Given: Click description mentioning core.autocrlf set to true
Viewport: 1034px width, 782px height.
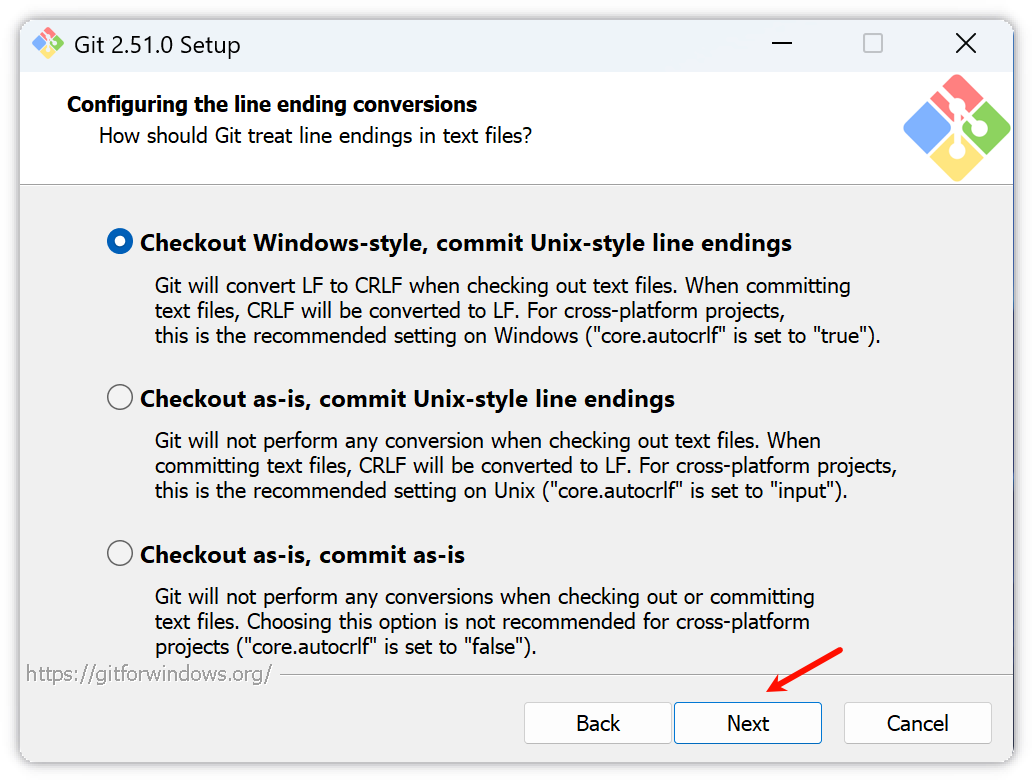Looking at the screenshot, I should [x=517, y=311].
